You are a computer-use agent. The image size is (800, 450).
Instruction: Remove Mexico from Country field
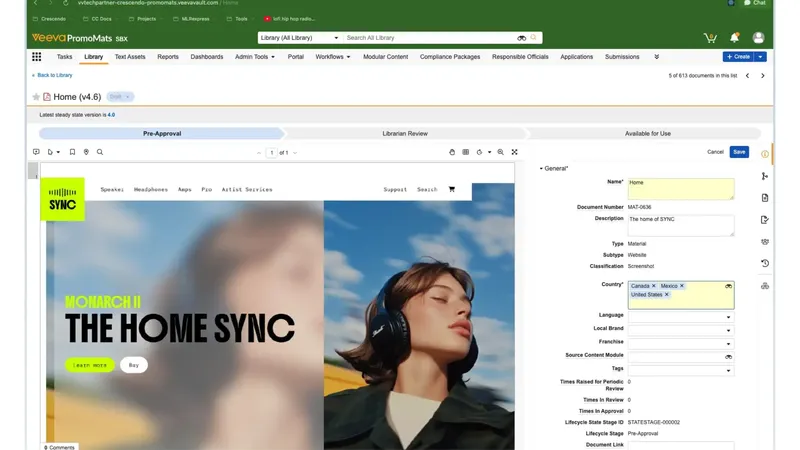682,286
